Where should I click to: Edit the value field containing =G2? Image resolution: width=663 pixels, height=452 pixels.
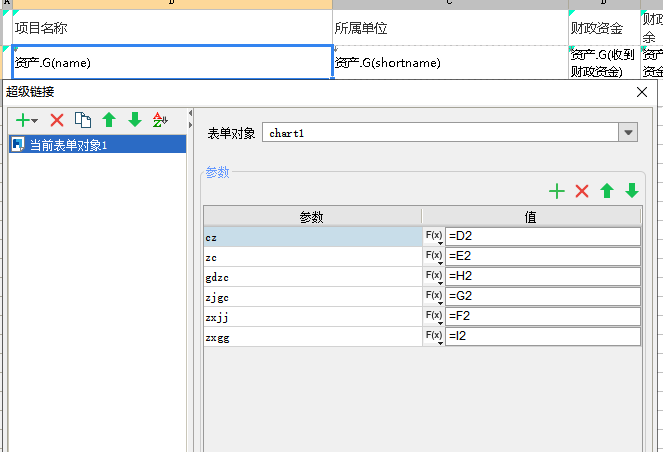(543, 296)
